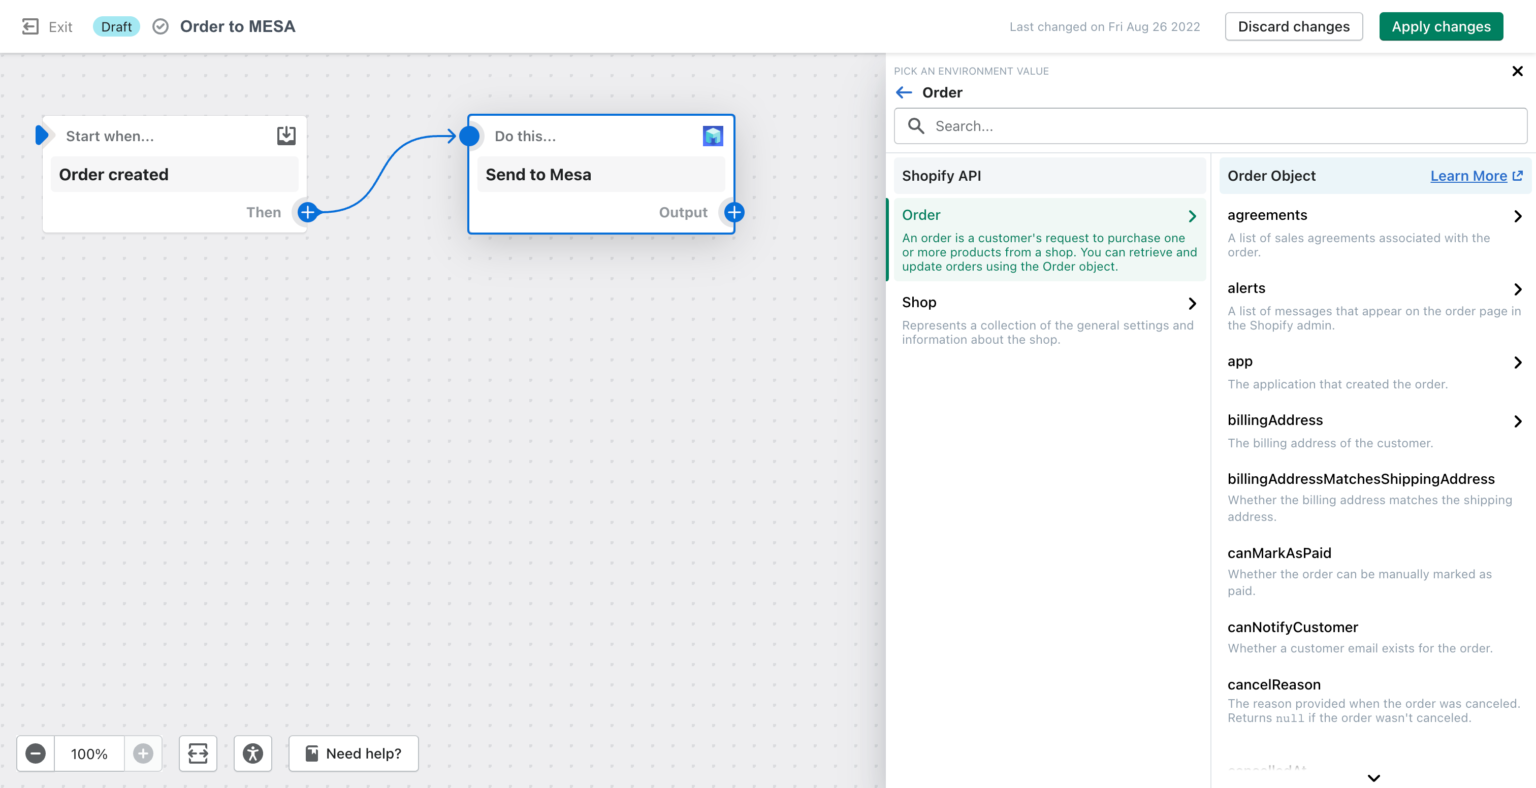The width and height of the screenshot is (1536, 788).
Task: Click the Draft status badge
Action: coord(117,27)
